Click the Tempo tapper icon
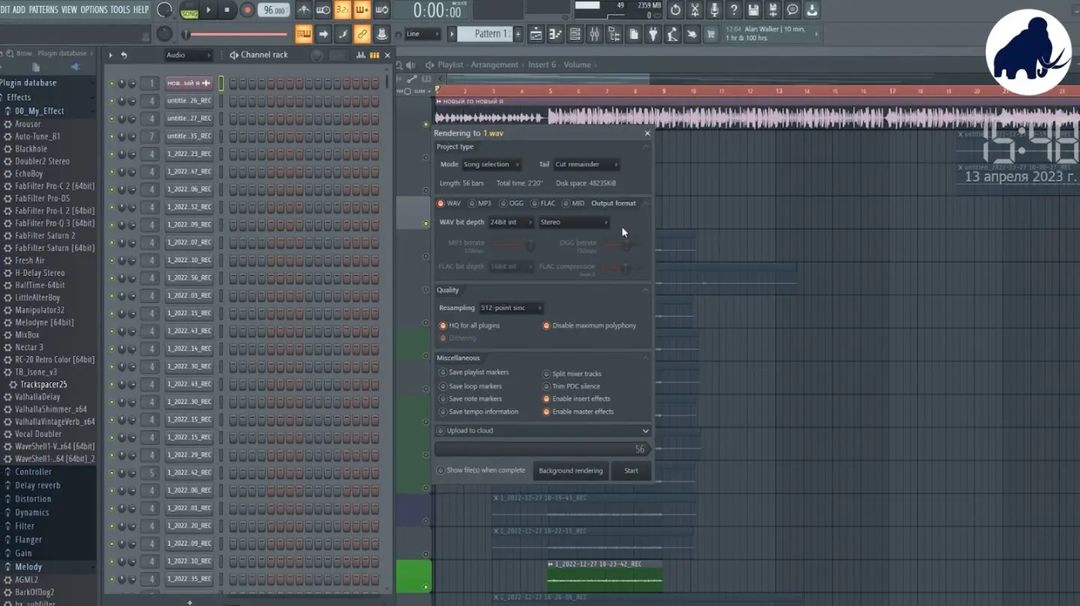1080x606 pixels. (672, 34)
